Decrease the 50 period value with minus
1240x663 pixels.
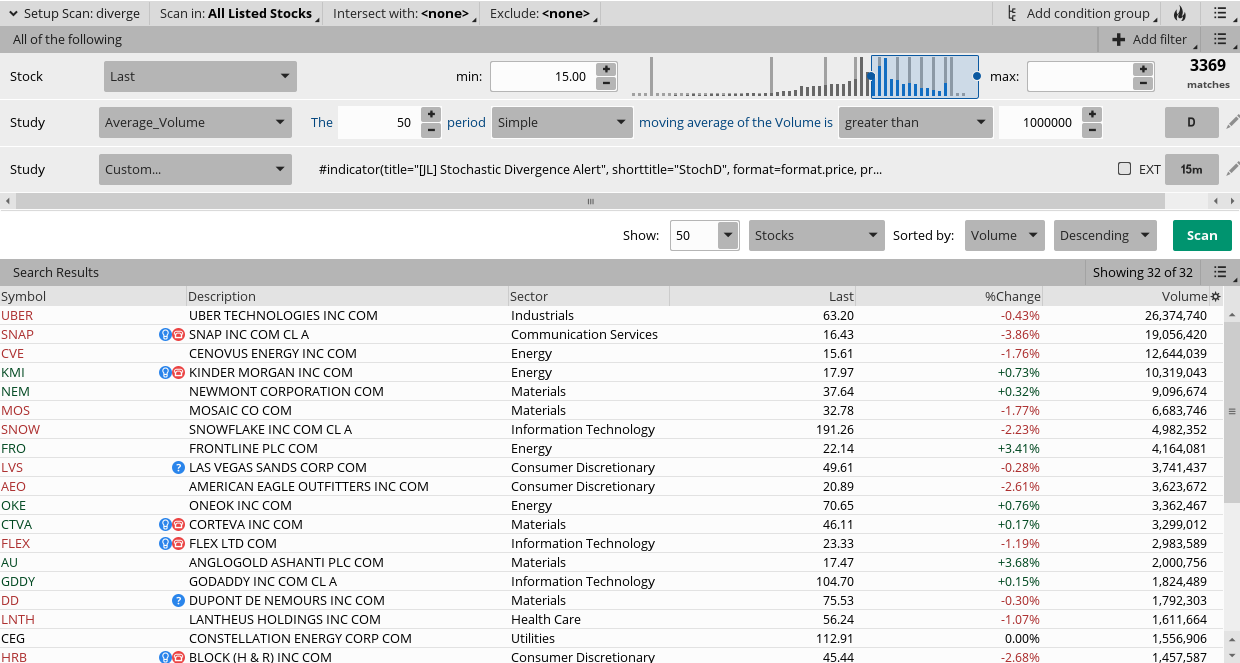(x=431, y=130)
